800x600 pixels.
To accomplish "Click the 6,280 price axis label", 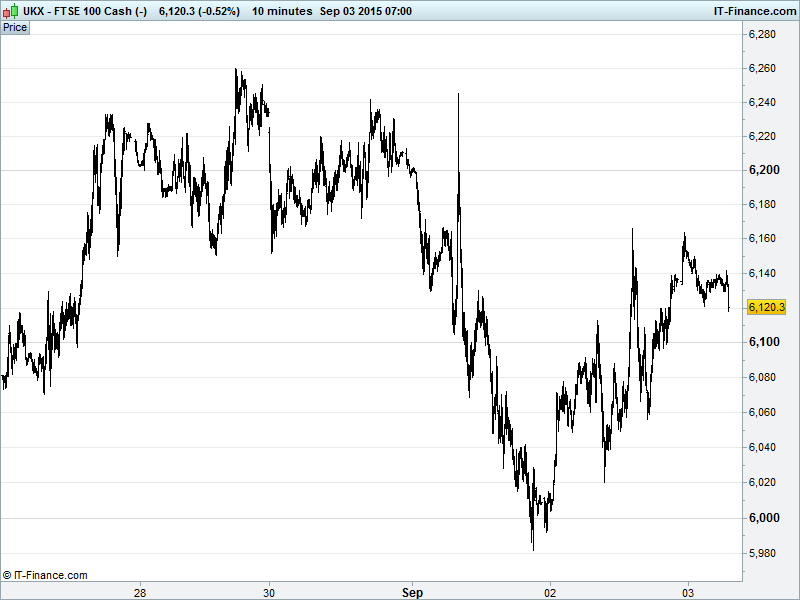I will (763, 35).
